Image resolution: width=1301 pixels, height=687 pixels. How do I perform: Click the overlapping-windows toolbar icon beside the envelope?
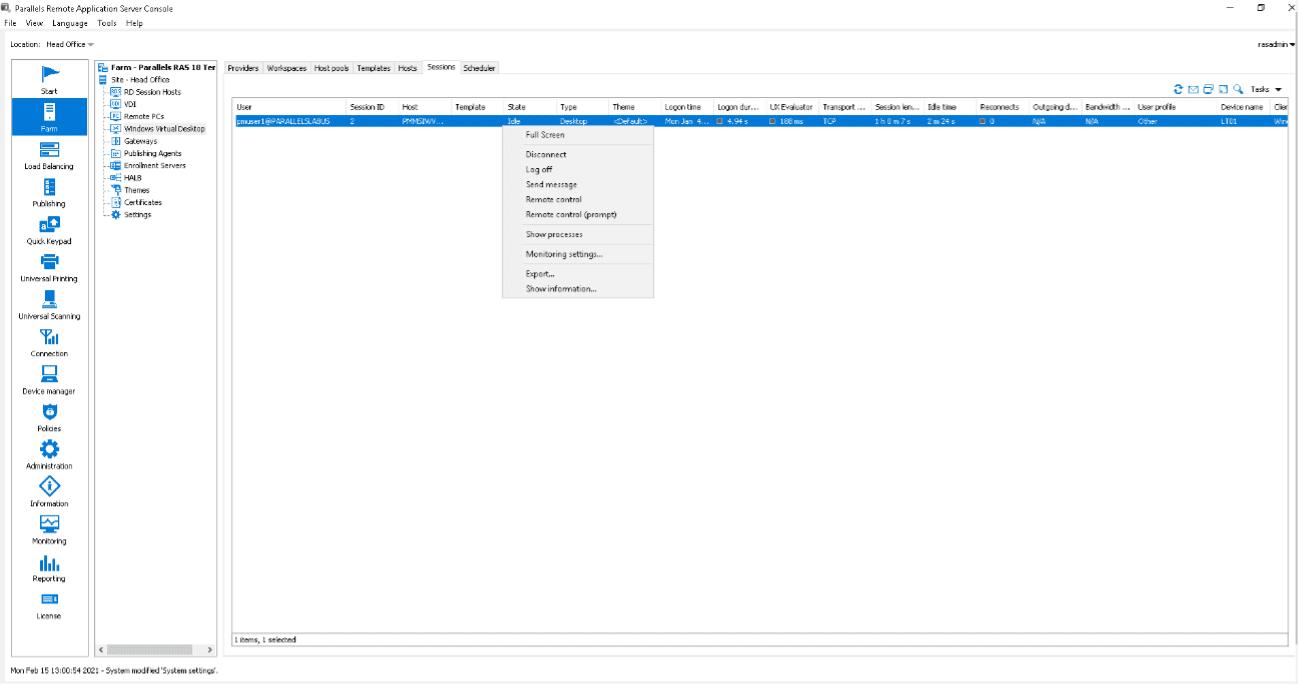[x=1208, y=89]
